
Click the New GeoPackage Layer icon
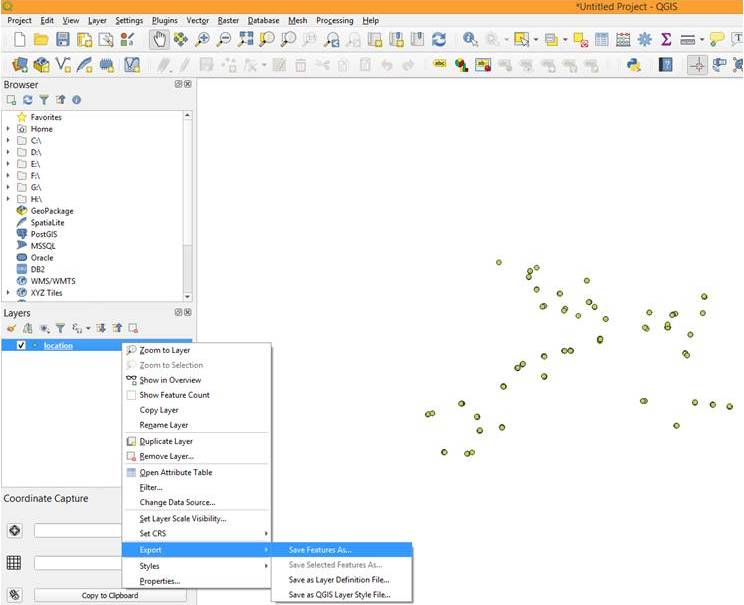tap(41, 65)
